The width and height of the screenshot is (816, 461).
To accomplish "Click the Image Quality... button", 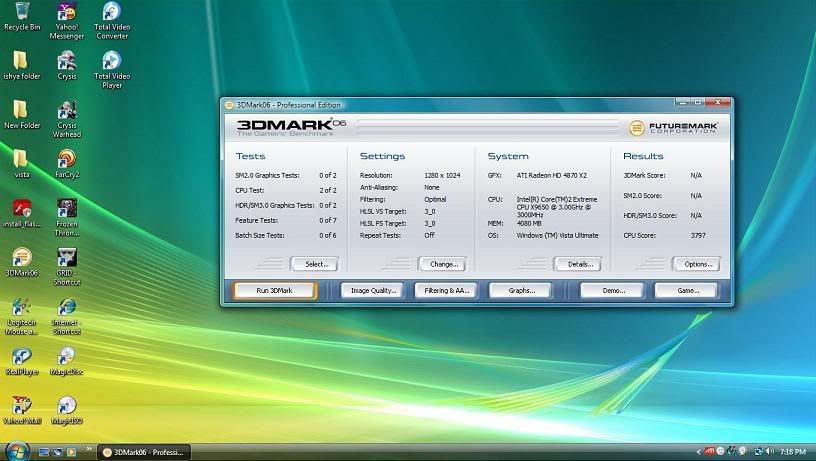I will tap(371, 291).
